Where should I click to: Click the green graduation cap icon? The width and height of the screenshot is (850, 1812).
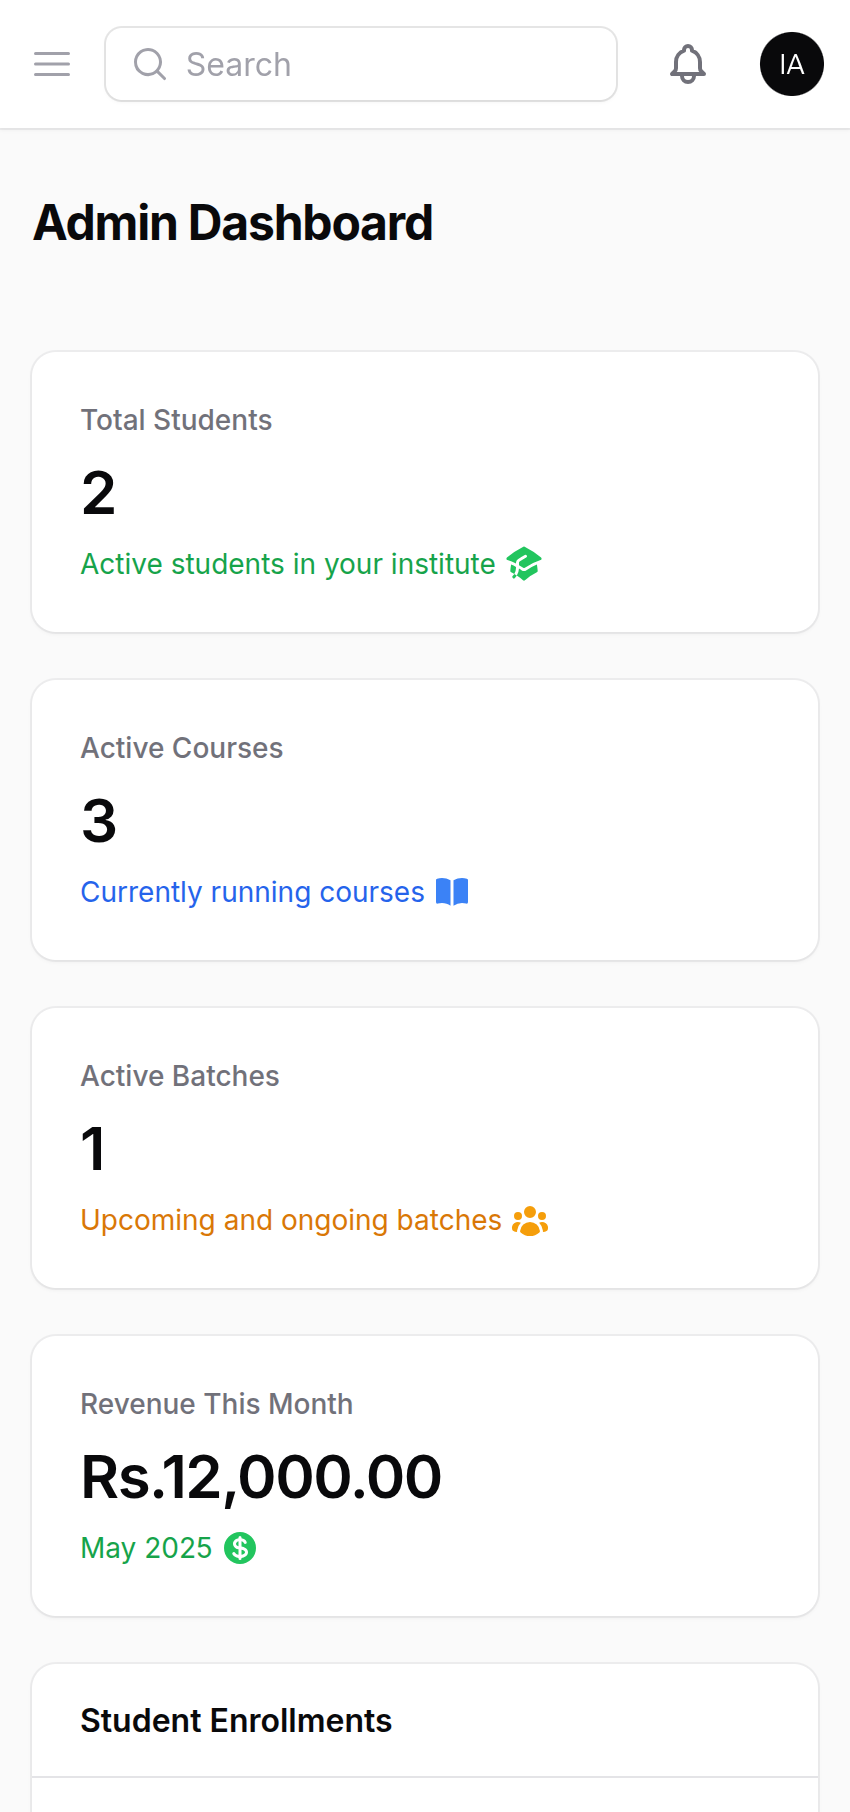(524, 564)
